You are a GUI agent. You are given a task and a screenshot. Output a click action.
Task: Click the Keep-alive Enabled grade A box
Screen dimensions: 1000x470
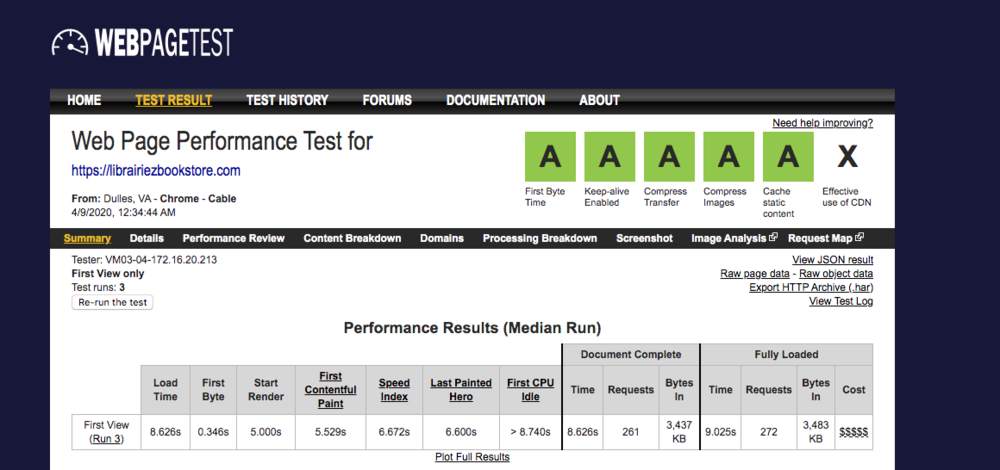609,156
